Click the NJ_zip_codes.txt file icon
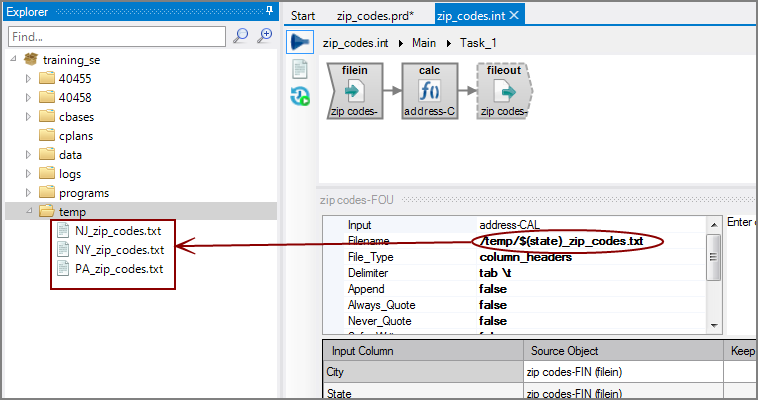758x400 pixels. click(63, 230)
